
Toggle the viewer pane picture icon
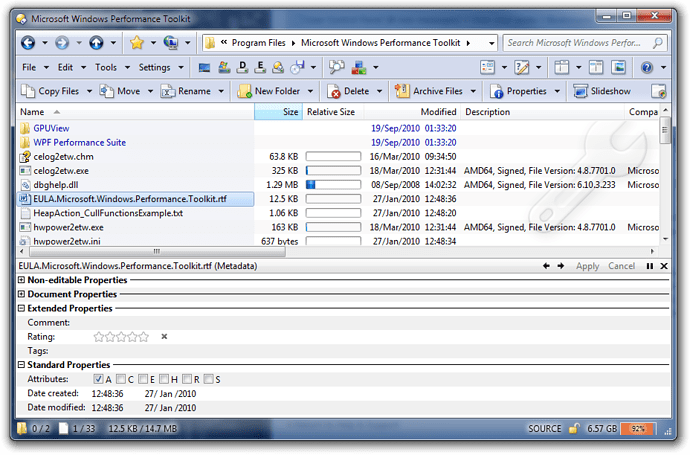tap(619, 67)
